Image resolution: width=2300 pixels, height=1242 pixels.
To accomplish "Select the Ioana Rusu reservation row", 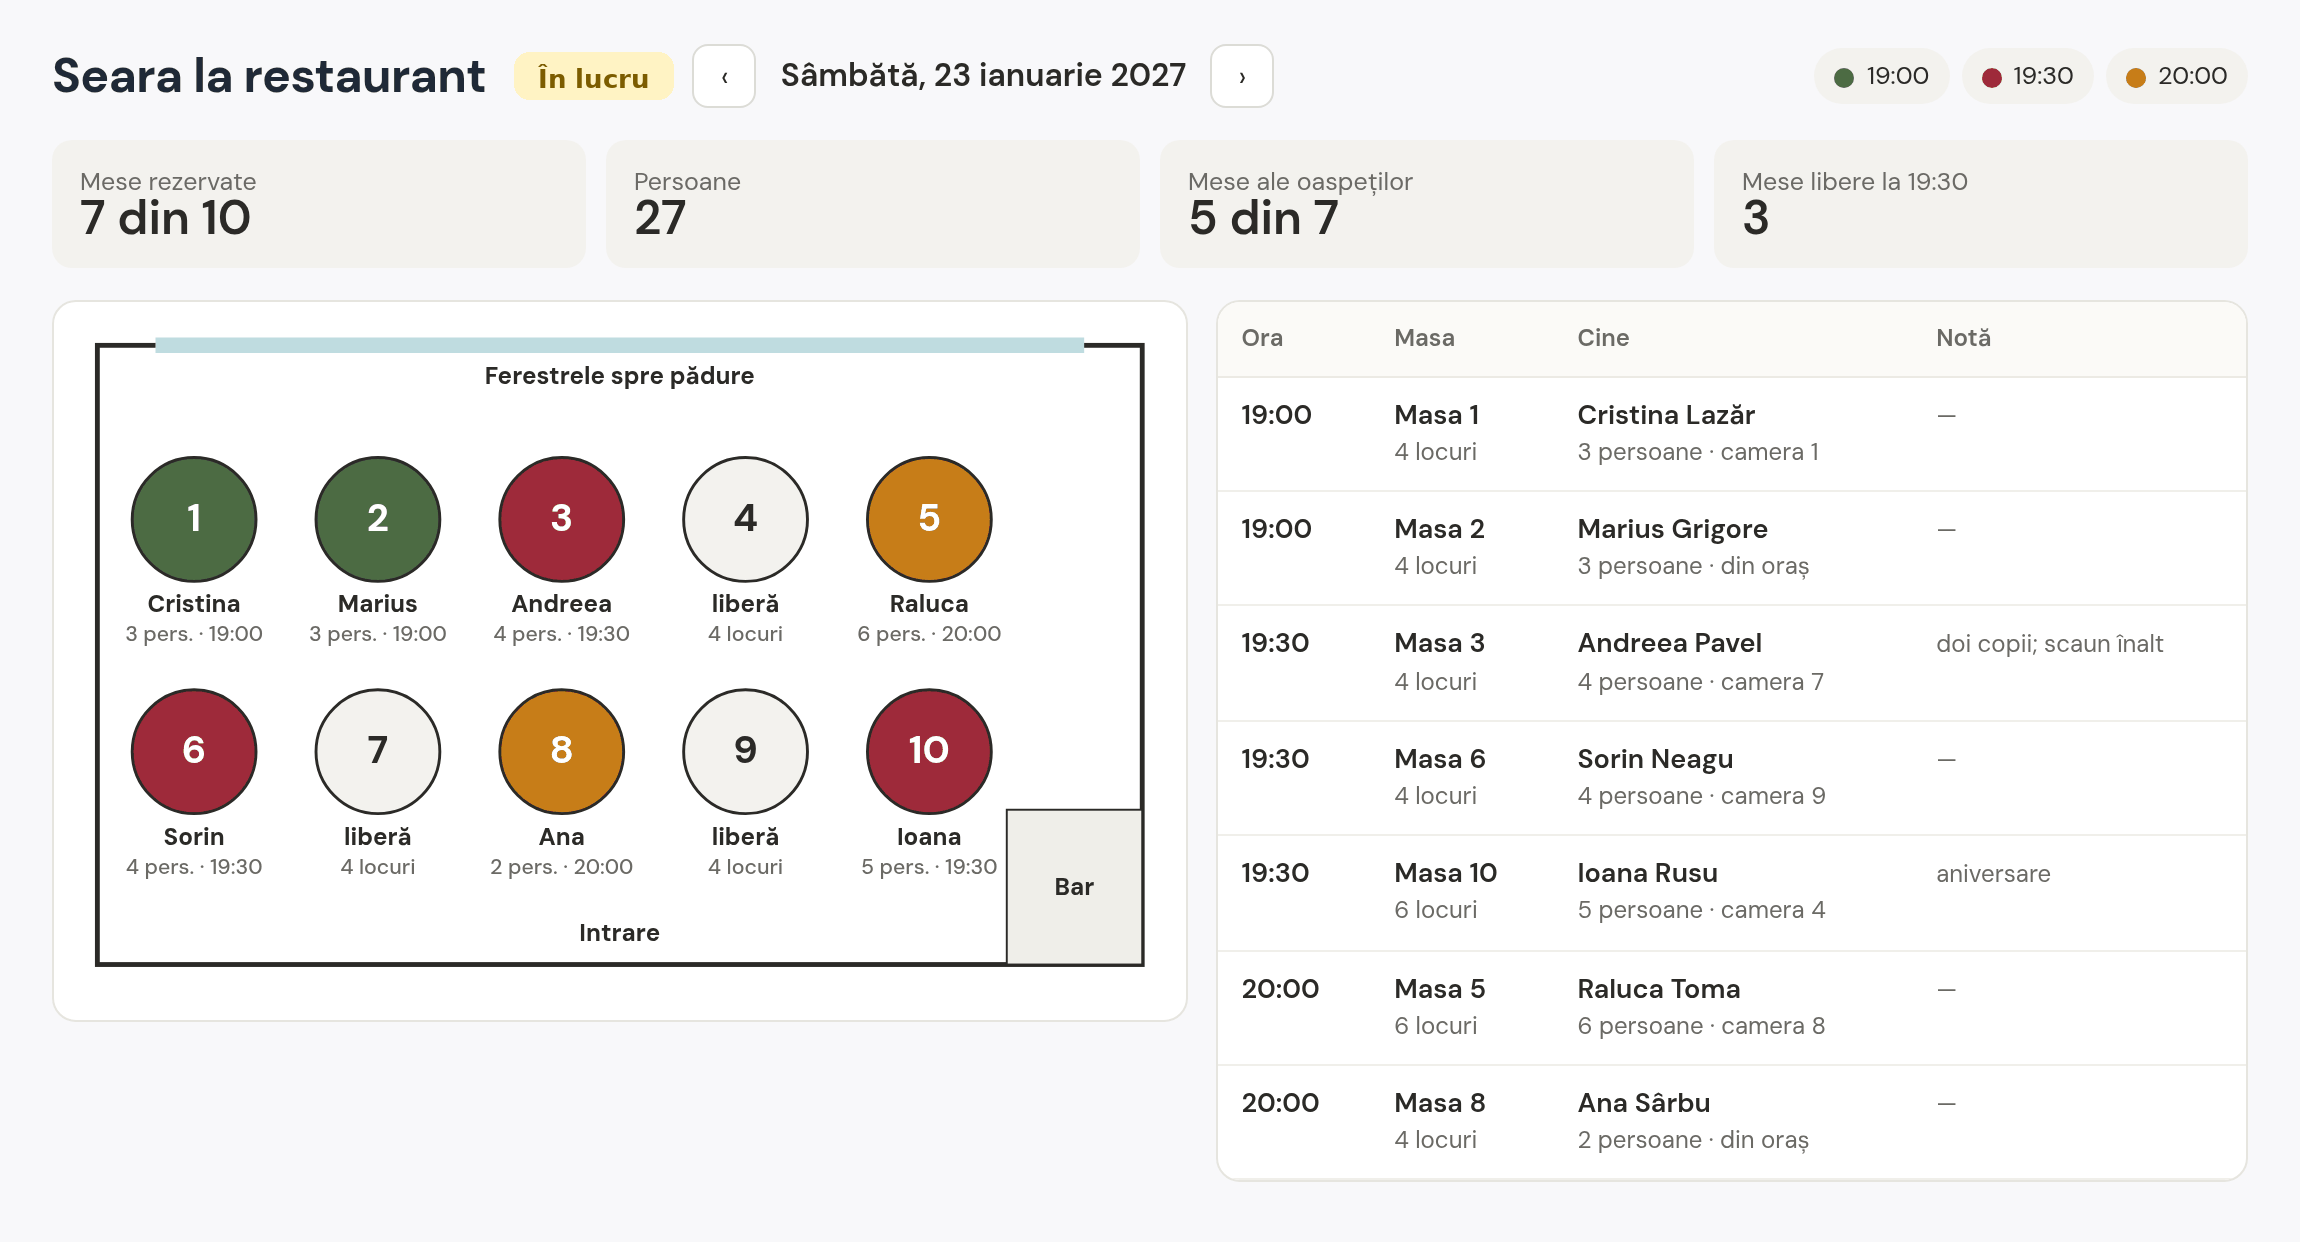I will tap(1732, 893).
